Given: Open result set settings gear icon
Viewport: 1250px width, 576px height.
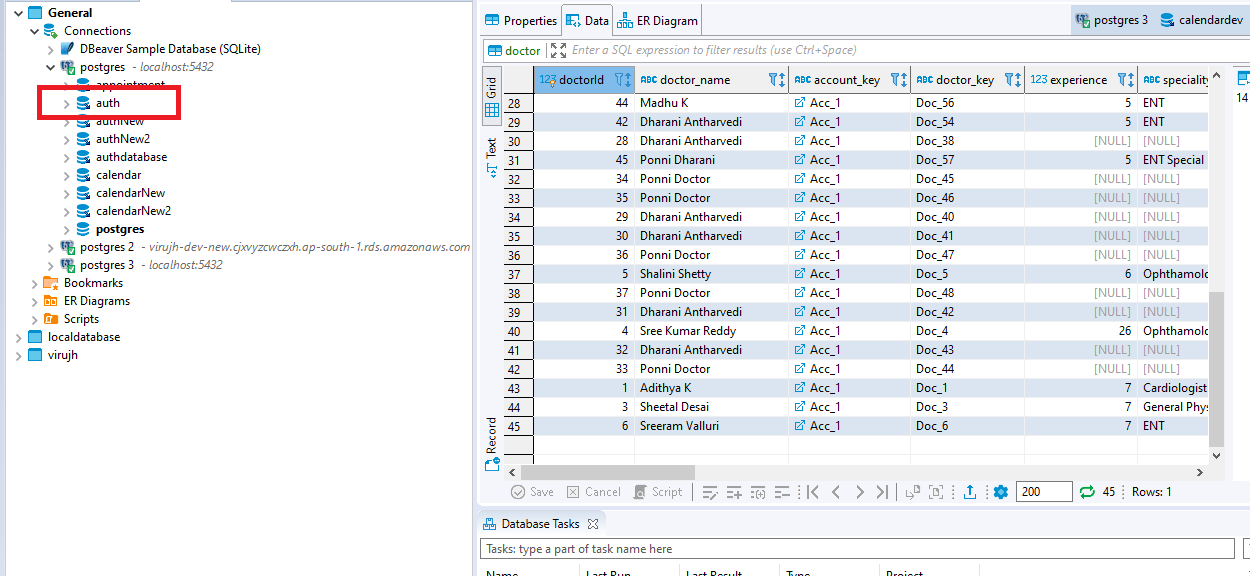Looking at the screenshot, I should pos(1000,492).
